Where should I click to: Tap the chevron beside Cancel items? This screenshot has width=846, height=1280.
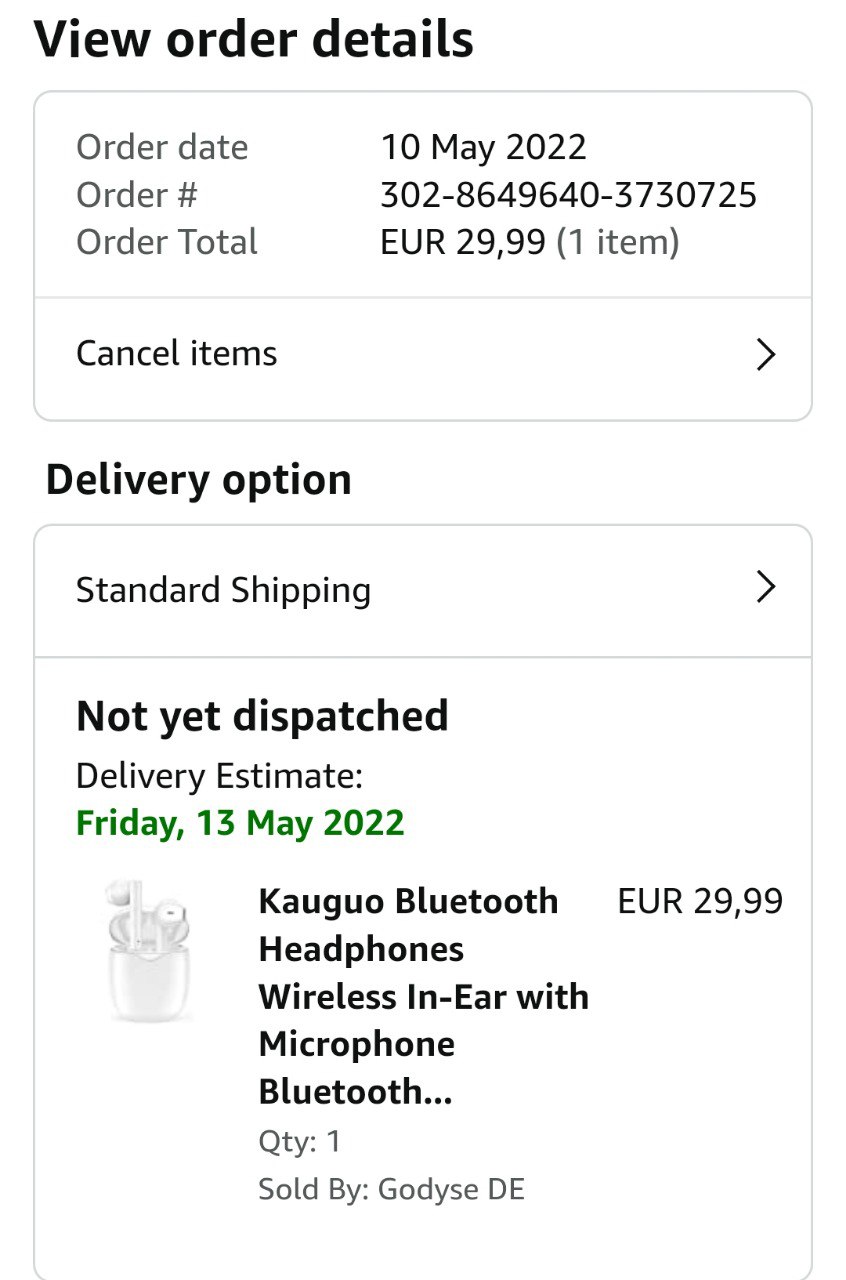(x=765, y=355)
